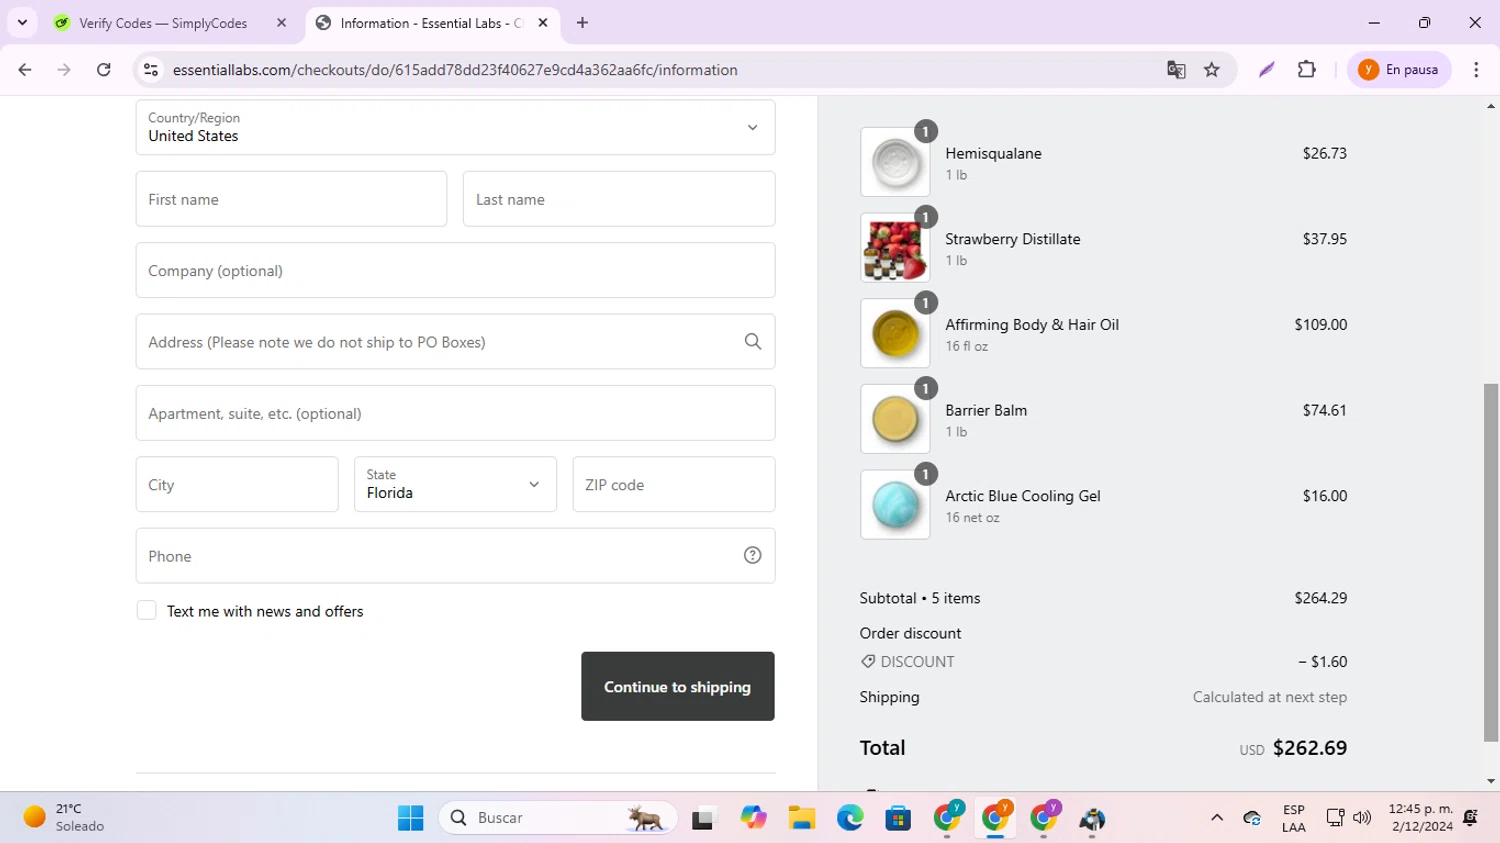1500x843 pixels.
Task: Select the Information - Essential Labs tab
Action: point(431,23)
